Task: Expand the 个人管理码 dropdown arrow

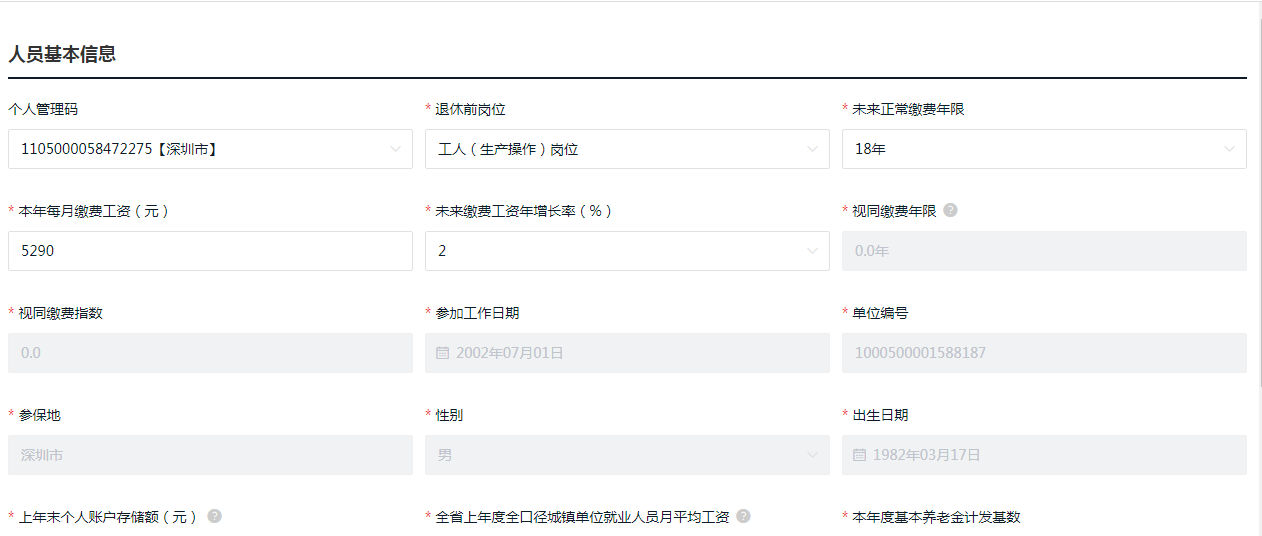Action: (395, 149)
